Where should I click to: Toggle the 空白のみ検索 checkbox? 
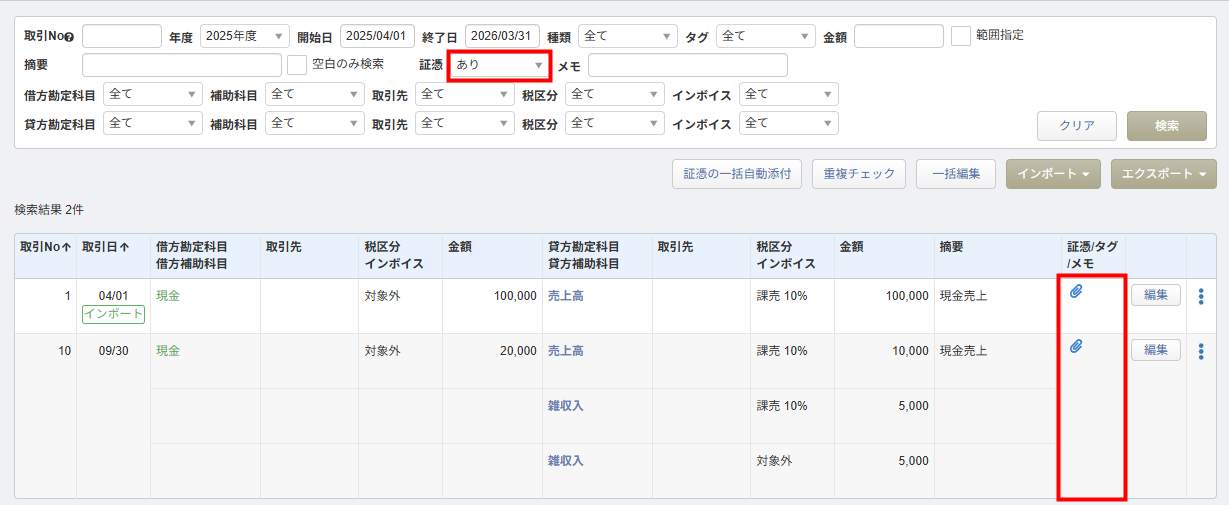pos(297,64)
